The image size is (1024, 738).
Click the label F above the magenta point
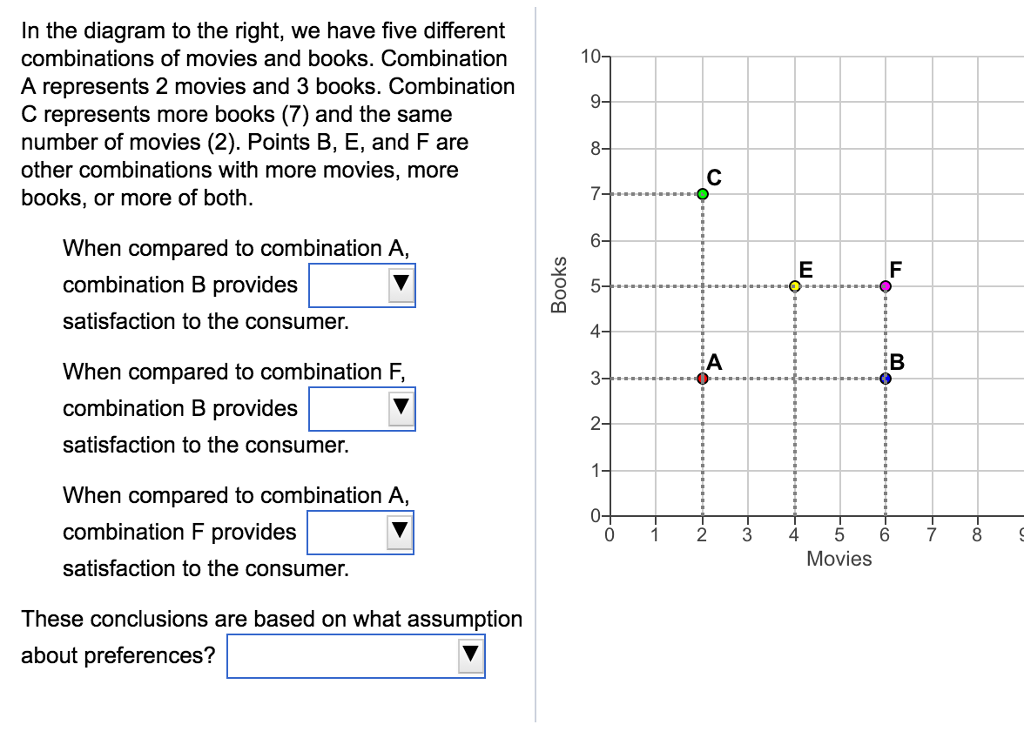(896, 269)
